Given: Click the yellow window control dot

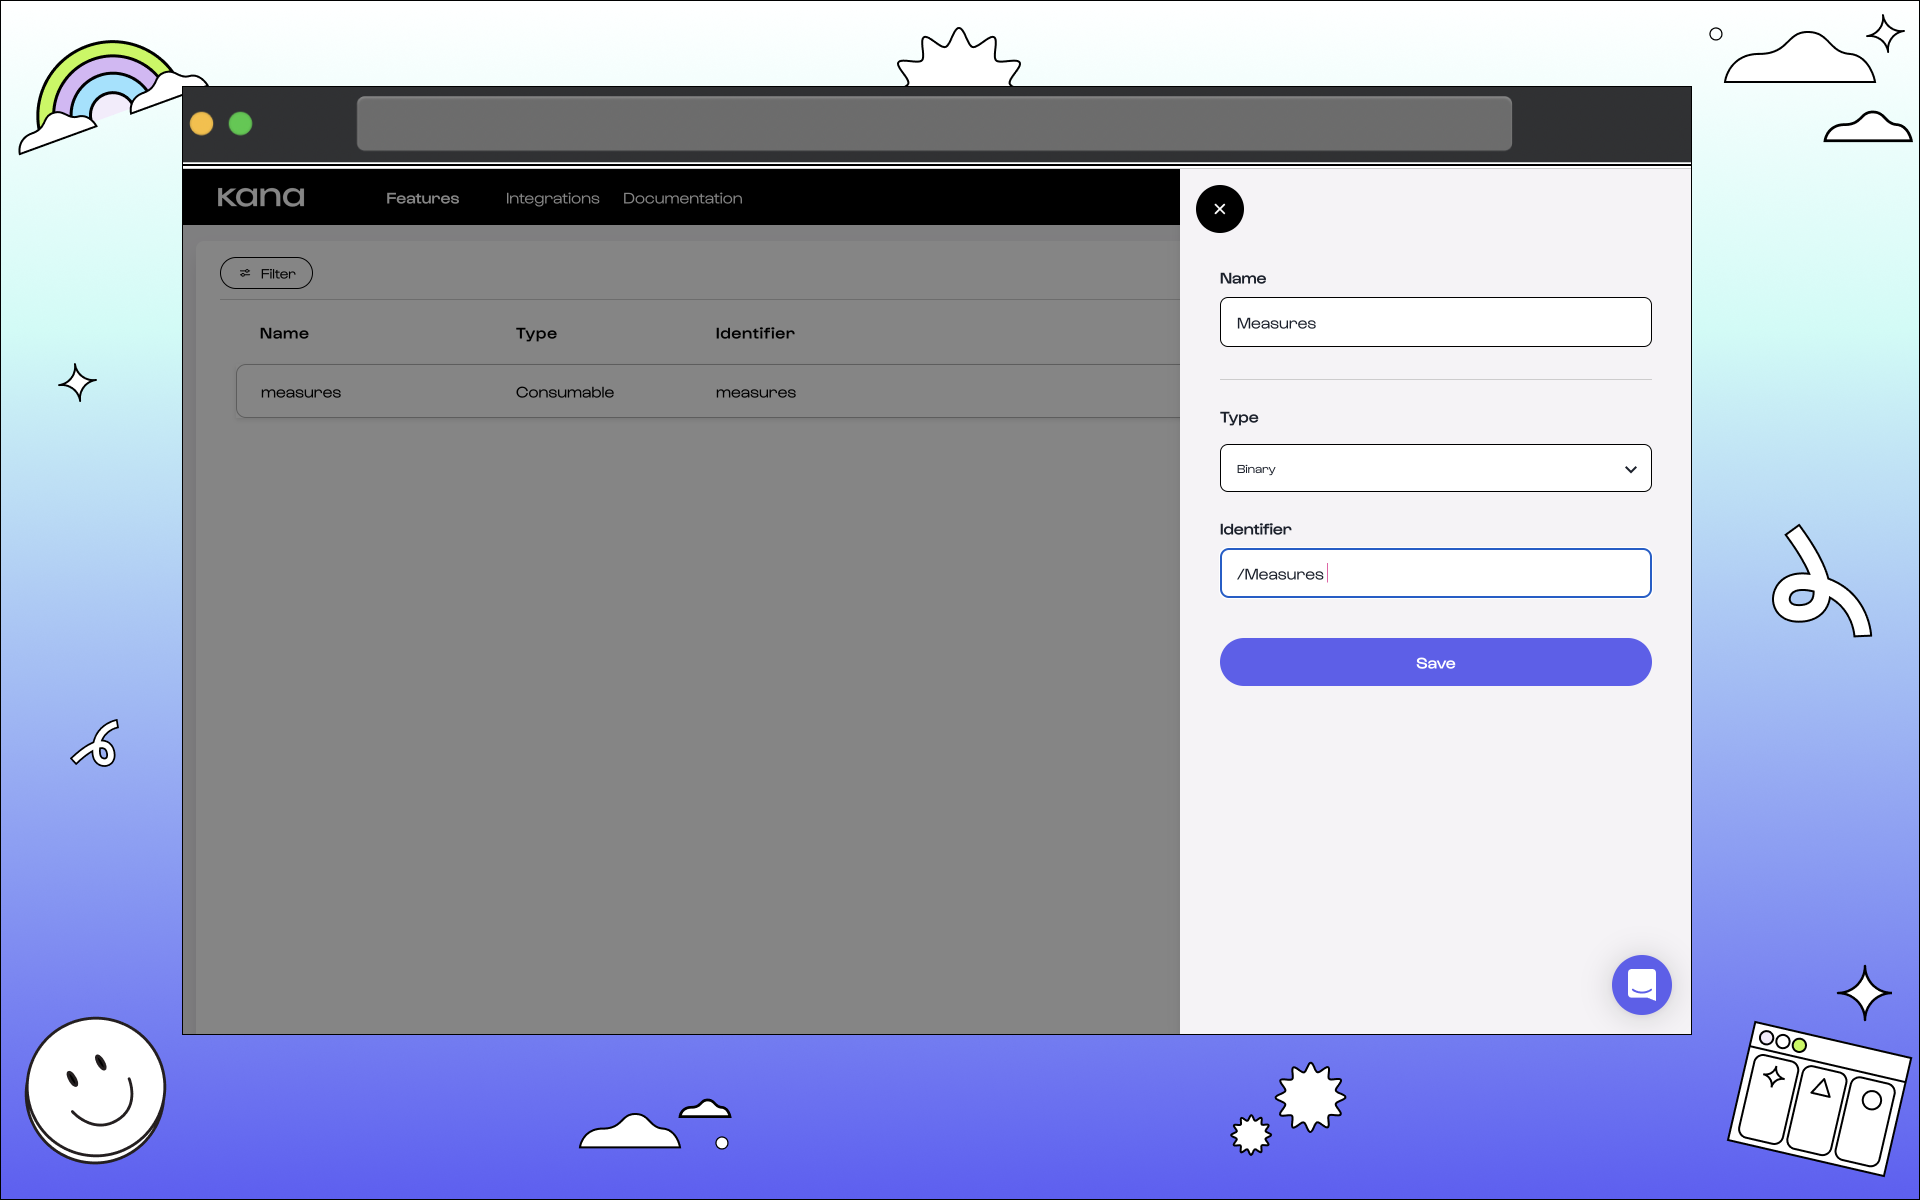Looking at the screenshot, I should pyautogui.click(x=202, y=123).
